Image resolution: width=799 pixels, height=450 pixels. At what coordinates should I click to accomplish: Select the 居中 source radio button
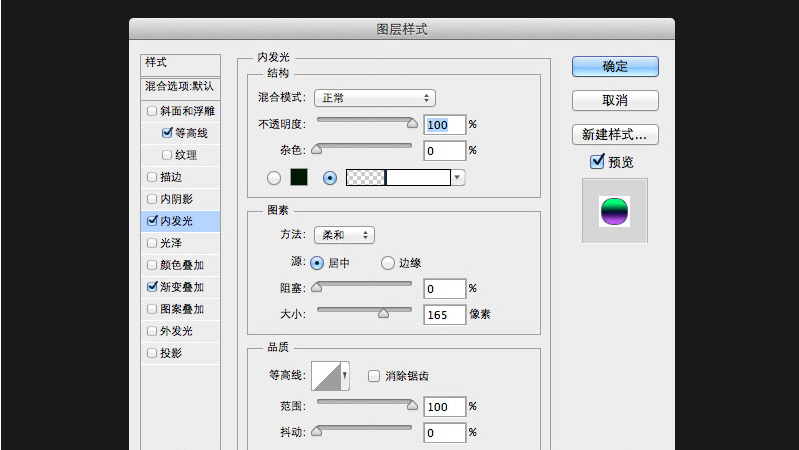pos(316,263)
